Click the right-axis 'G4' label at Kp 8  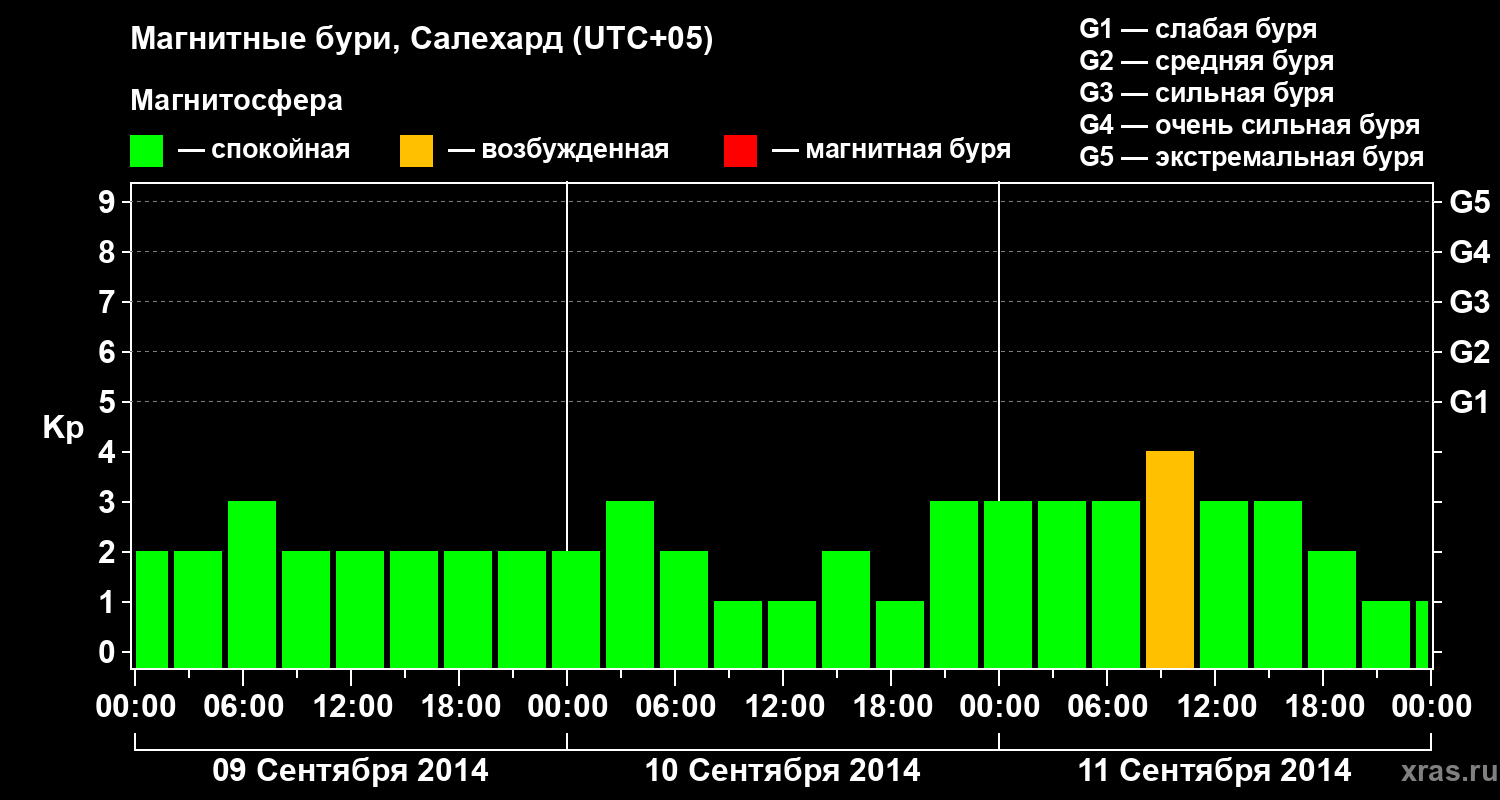point(1469,252)
